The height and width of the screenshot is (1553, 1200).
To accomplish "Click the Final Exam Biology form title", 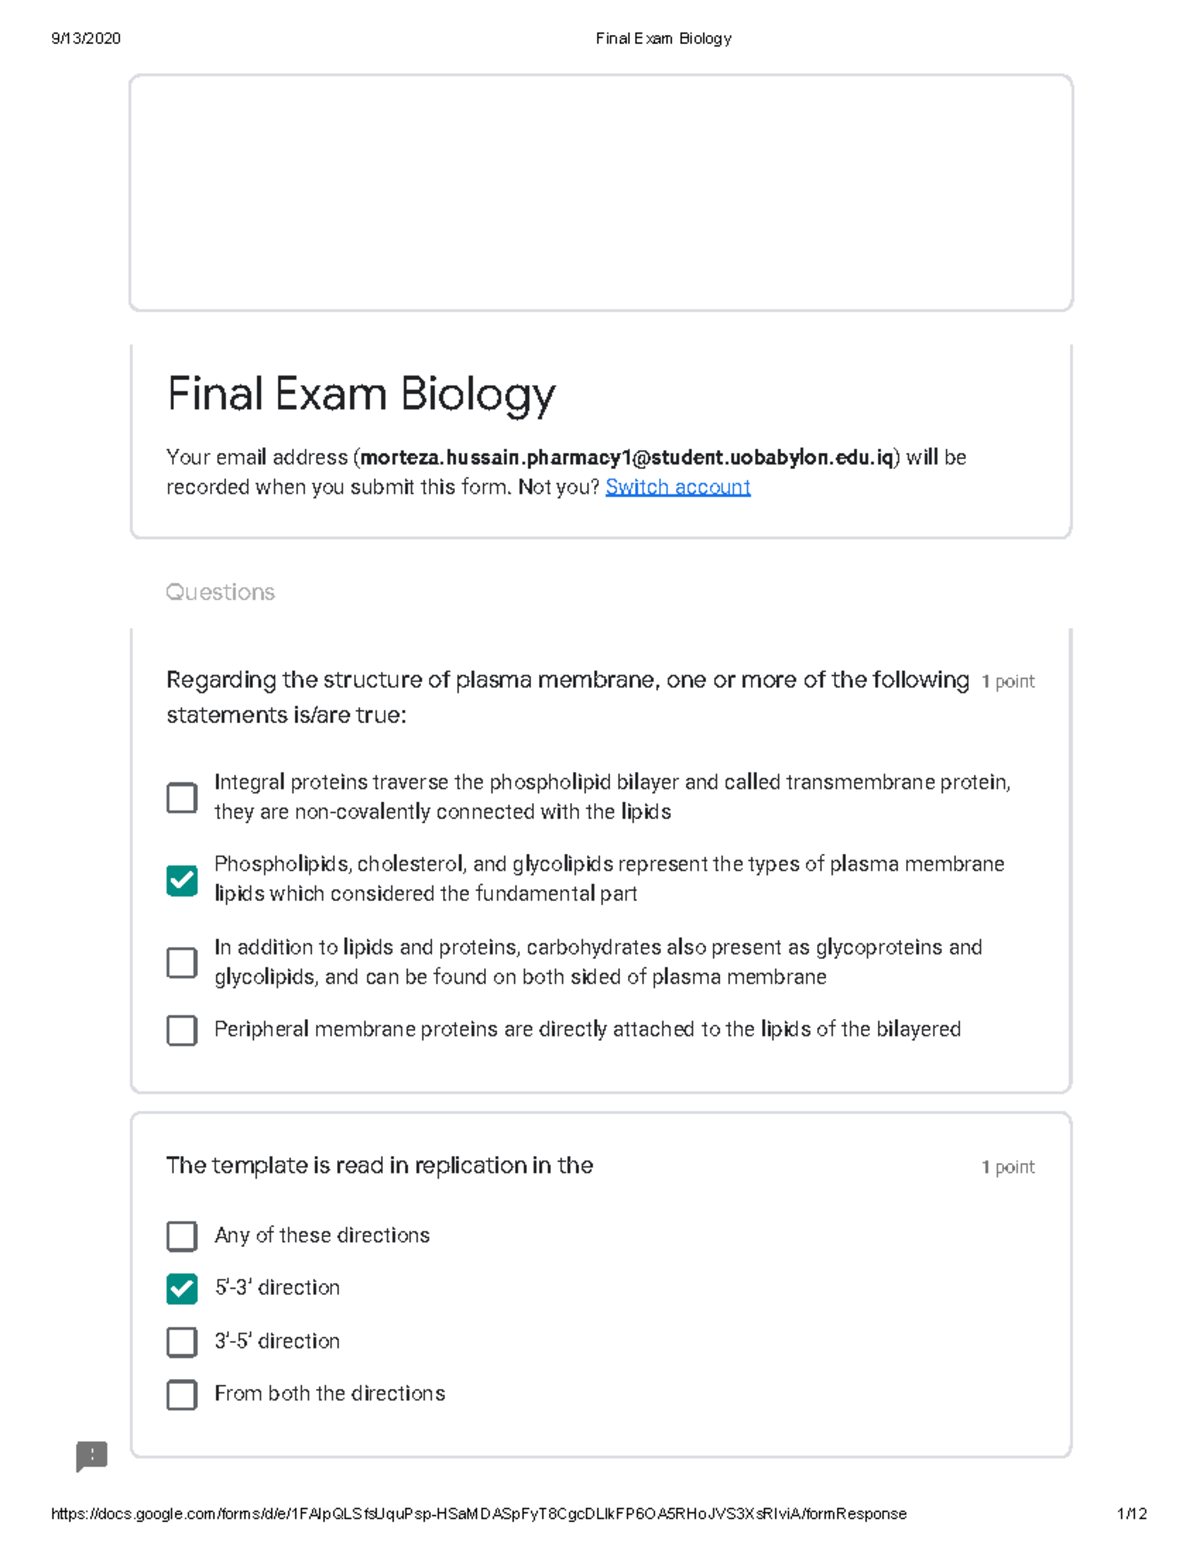I will point(360,394).
